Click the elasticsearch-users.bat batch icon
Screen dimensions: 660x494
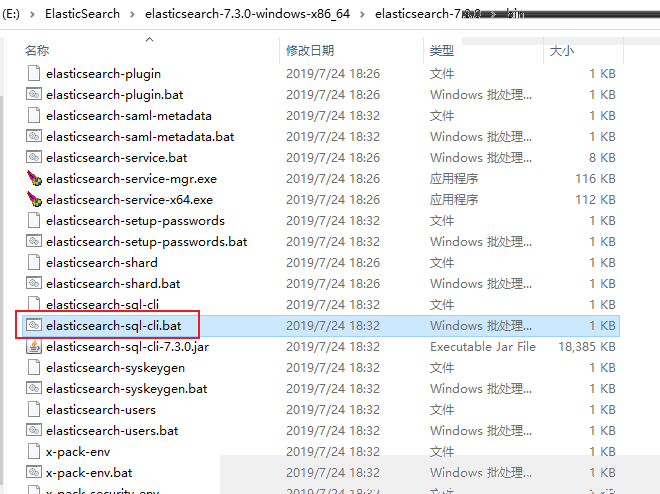[34, 430]
